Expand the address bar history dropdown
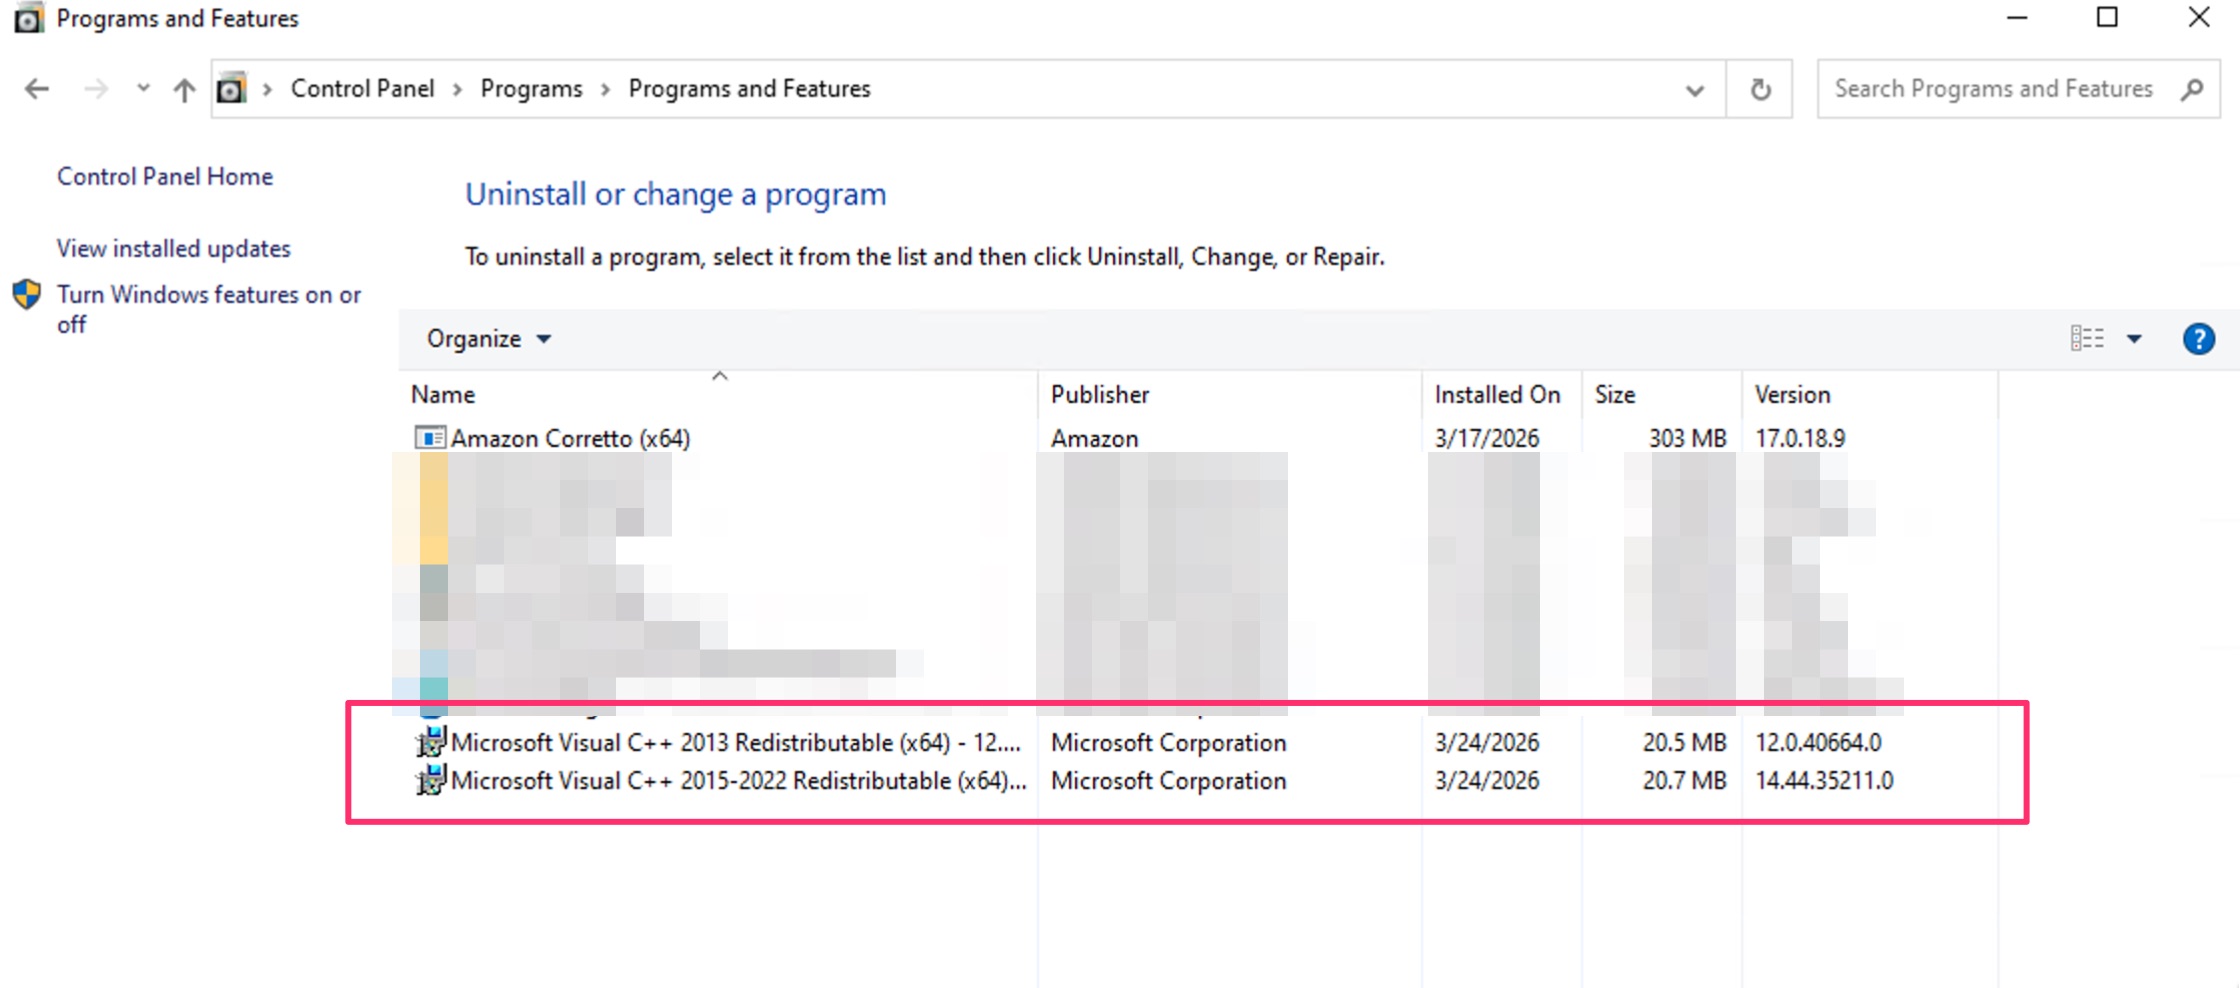 pos(1694,89)
